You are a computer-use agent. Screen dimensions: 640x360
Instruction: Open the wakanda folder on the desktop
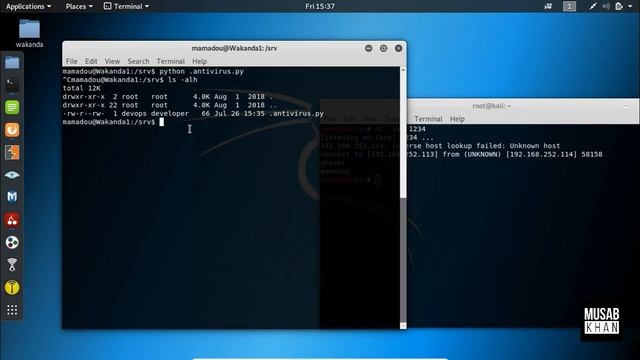point(29,33)
